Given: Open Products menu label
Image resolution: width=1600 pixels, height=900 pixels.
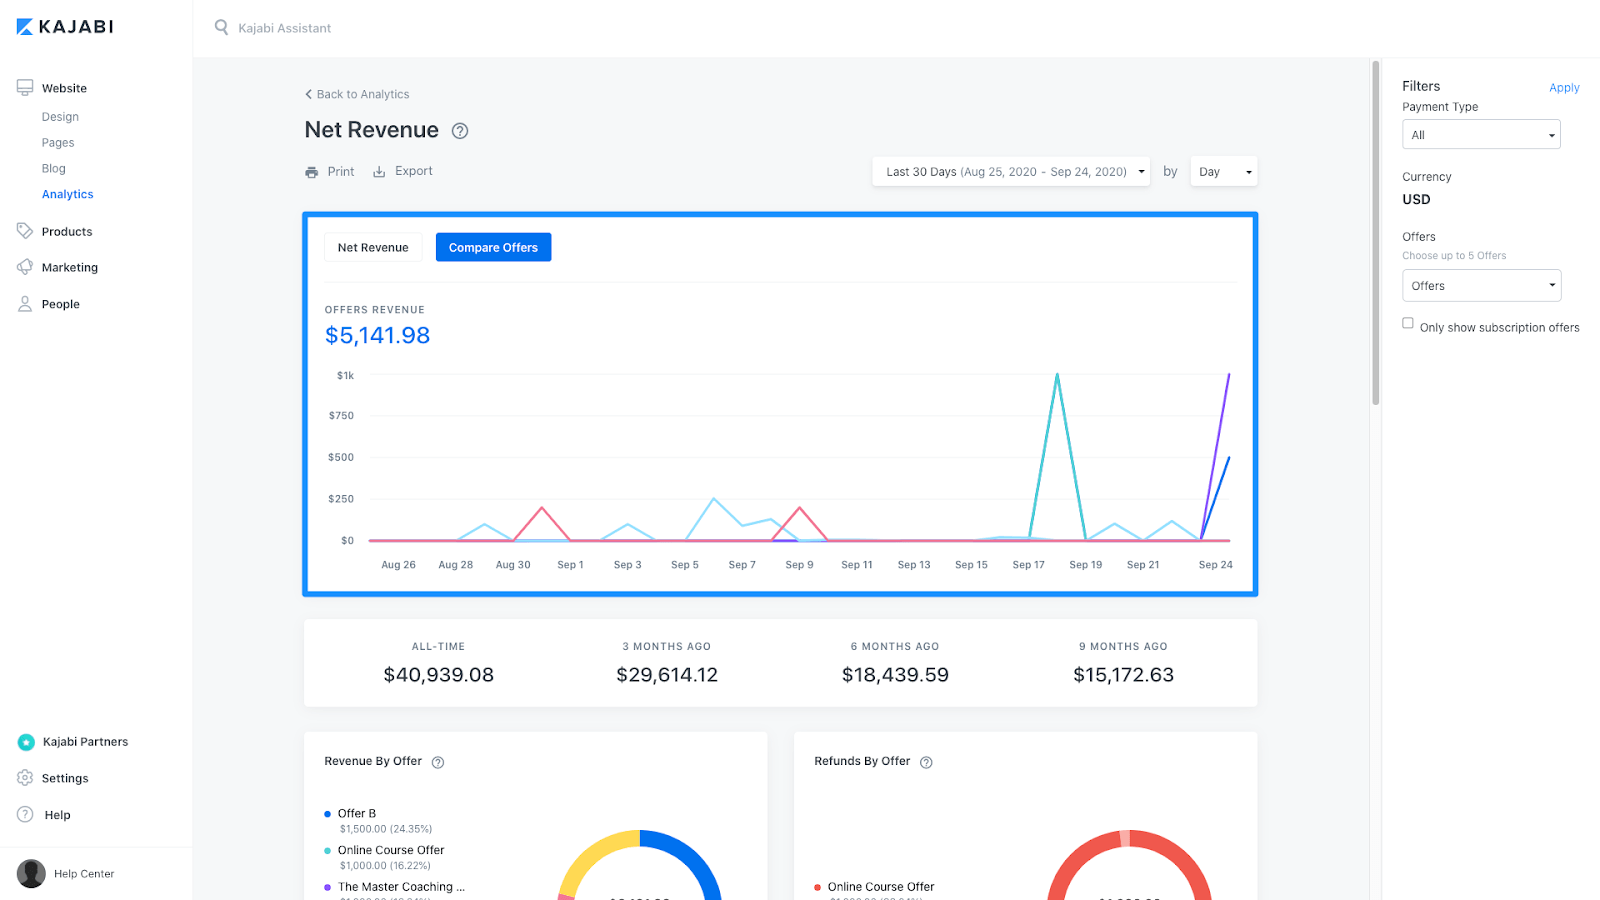Looking at the screenshot, I should [x=67, y=231].
